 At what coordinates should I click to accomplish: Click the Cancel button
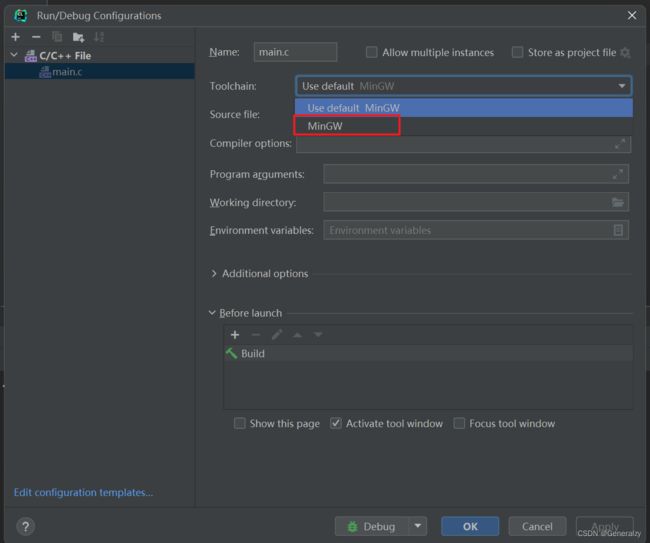pyautogui.click(x=537, y=526)
